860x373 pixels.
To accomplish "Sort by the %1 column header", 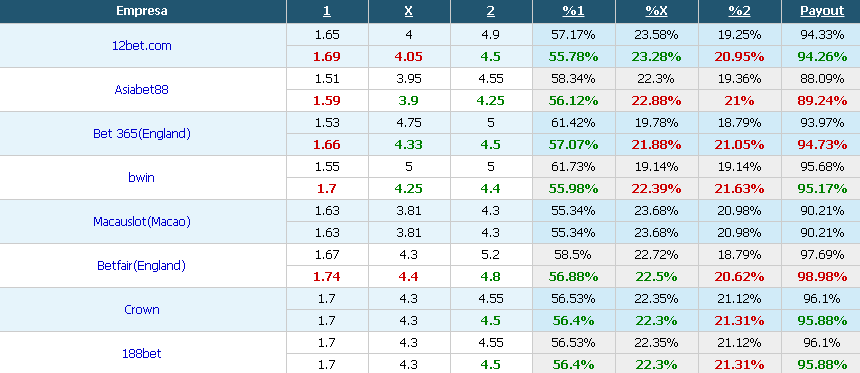I will pyautogui.click(x=574, y=11).
